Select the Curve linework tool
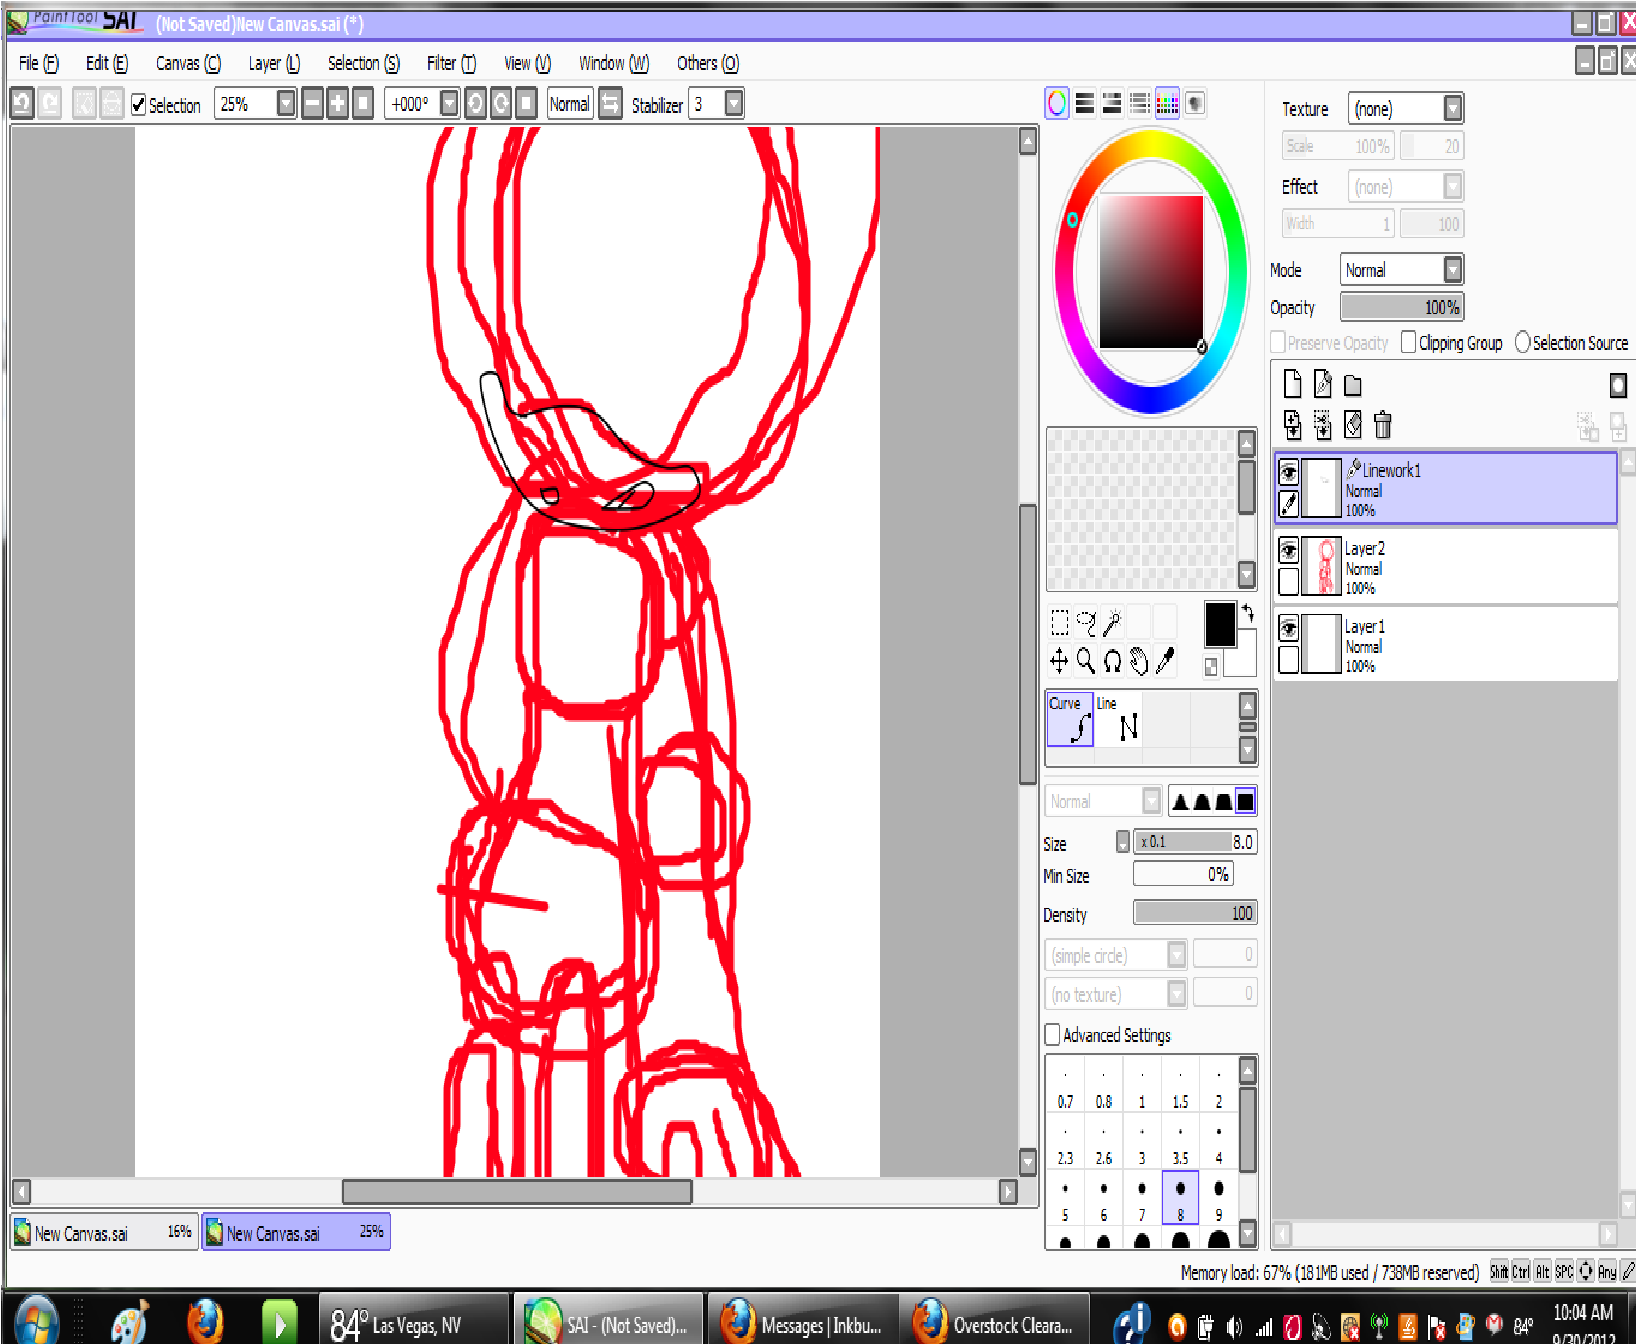 [x=1069, y=719]
